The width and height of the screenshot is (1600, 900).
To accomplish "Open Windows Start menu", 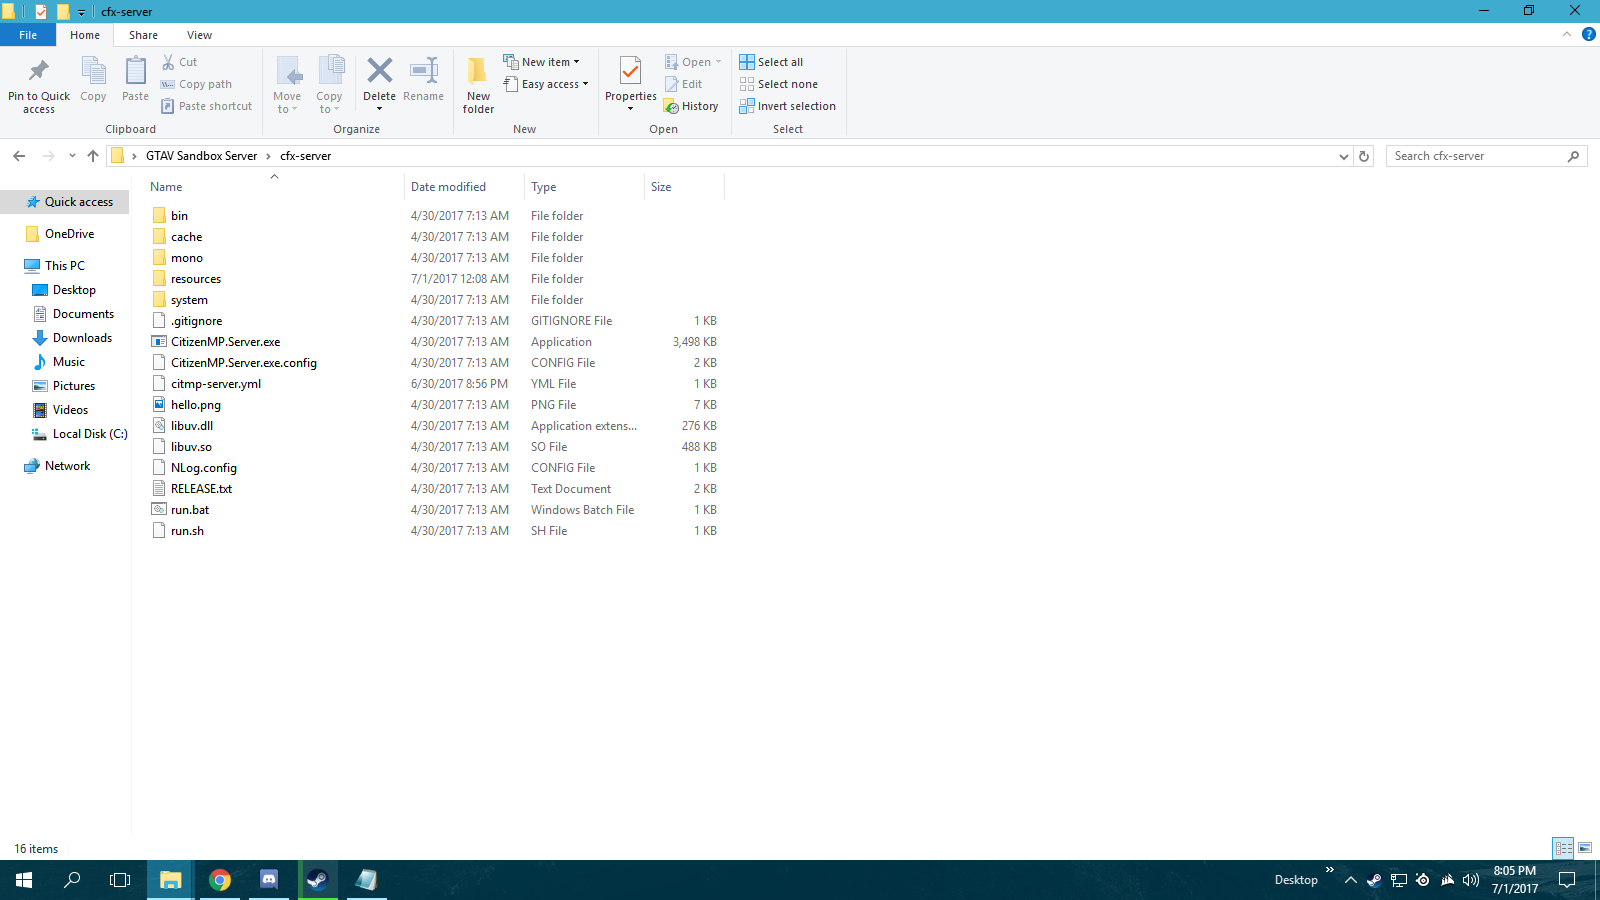I will point(24,880).
